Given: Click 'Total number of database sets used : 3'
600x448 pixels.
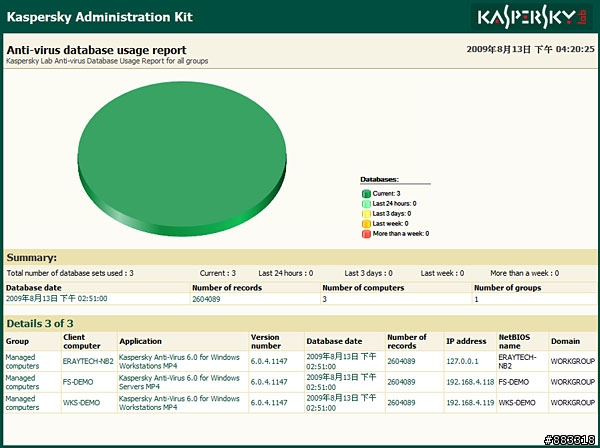Looking at the screenshot, I should click(70, 273).
